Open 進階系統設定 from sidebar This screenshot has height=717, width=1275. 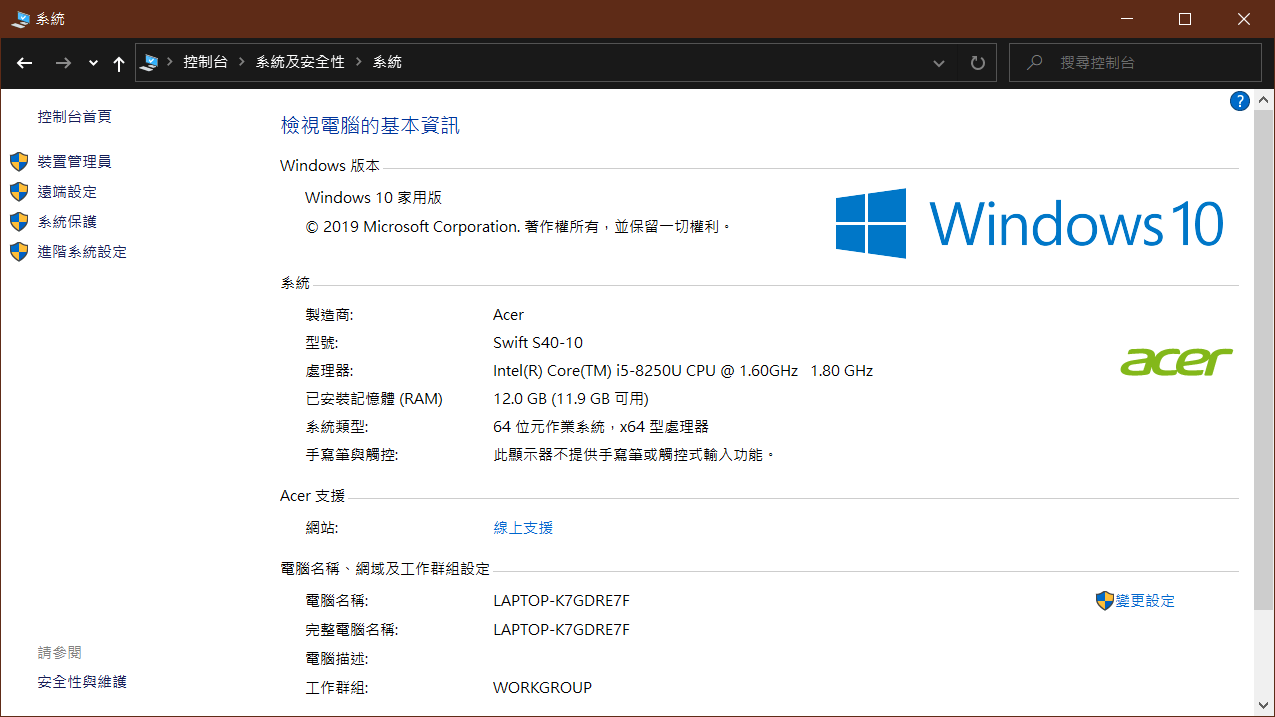click(x=82, y=252)
